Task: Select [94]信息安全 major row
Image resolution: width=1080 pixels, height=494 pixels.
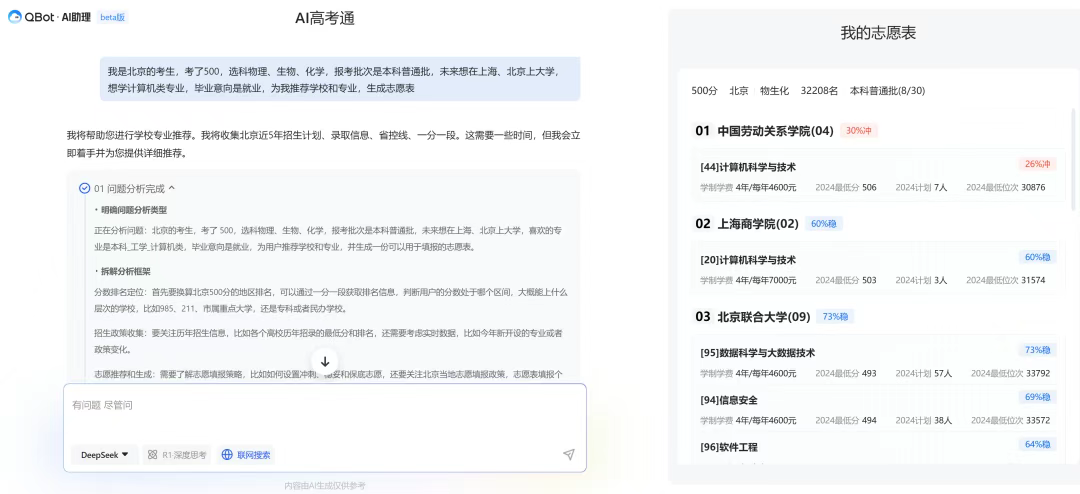Action: click(878, 409)
